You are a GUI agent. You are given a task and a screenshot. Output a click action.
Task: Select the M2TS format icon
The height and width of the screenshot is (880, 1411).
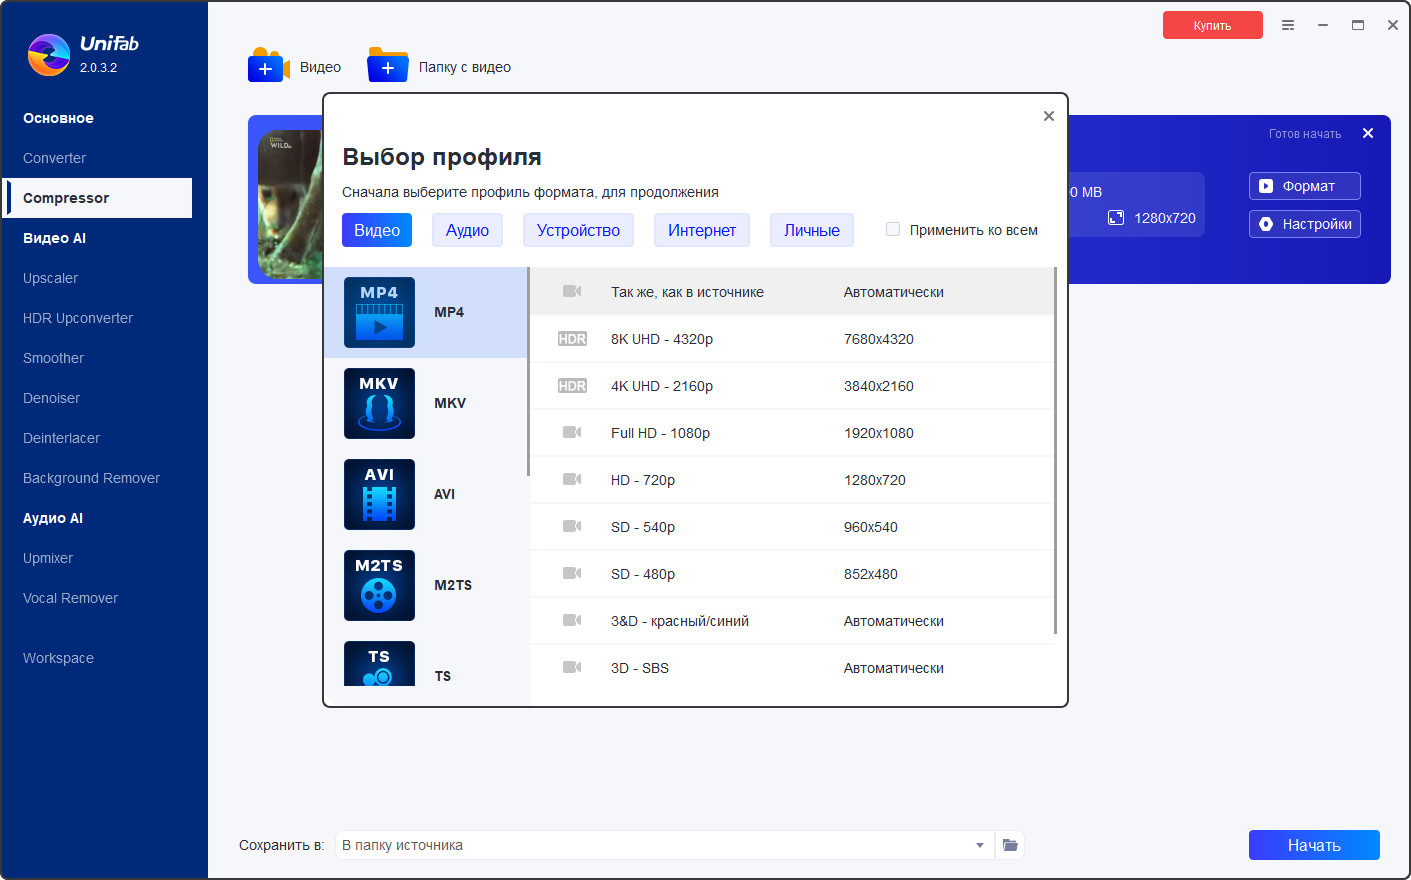point(379,585)
